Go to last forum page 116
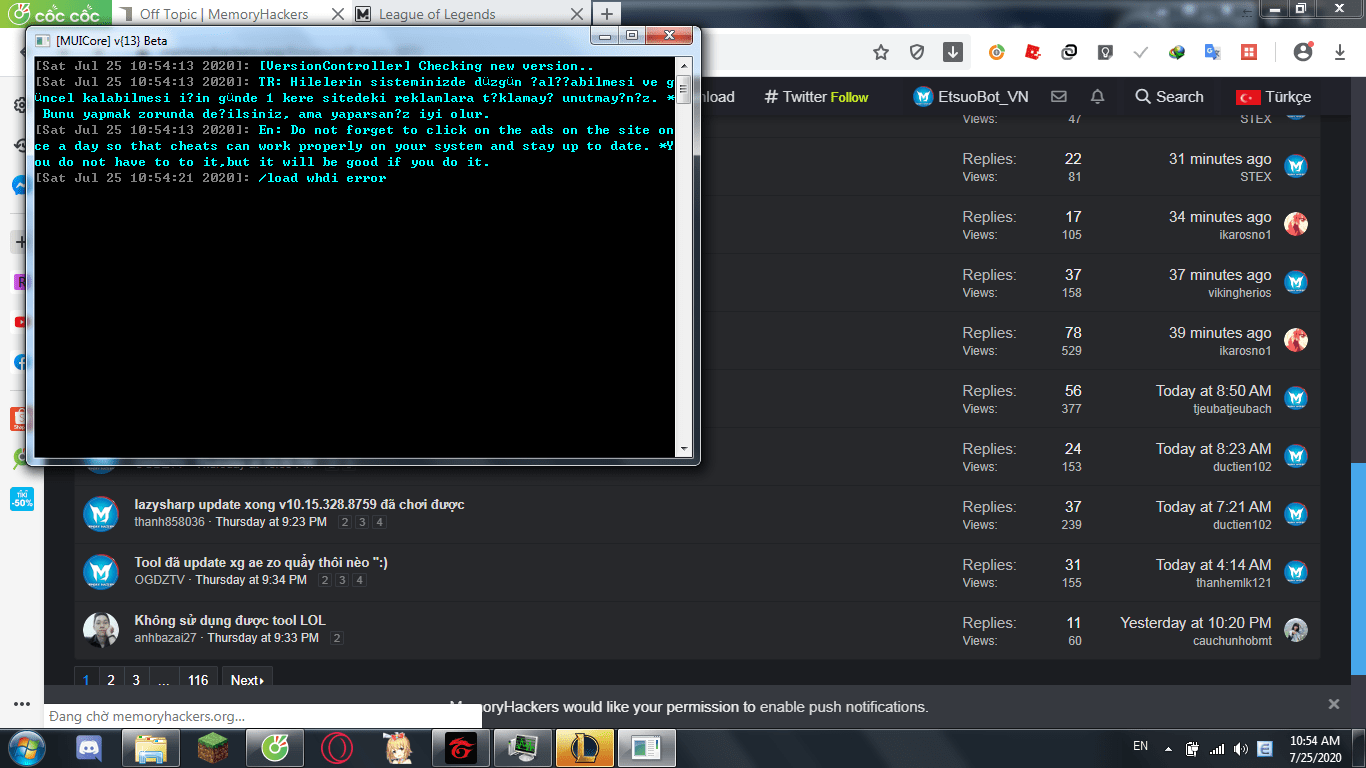Viewport: 1366px width, 768px height. [198, 680]
